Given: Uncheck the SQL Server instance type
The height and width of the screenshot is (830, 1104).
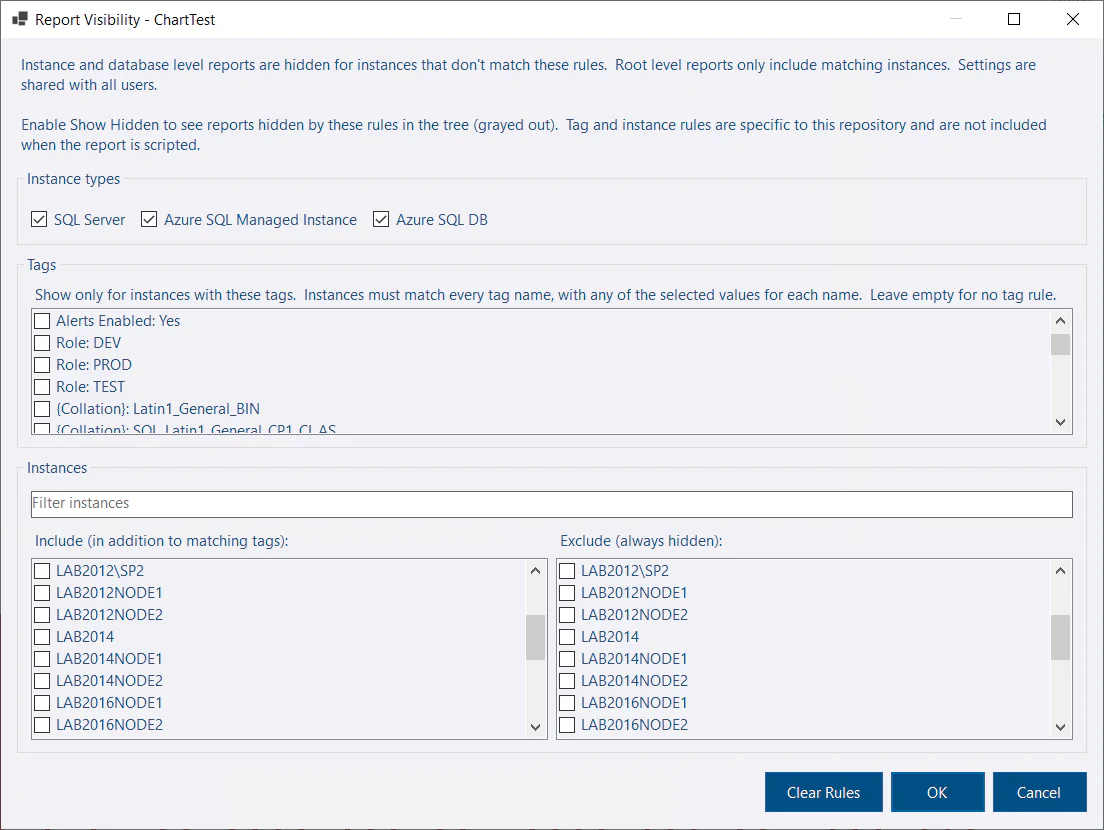Looking at the screenshot, I should pyautogui.click(x=39, y=220).
